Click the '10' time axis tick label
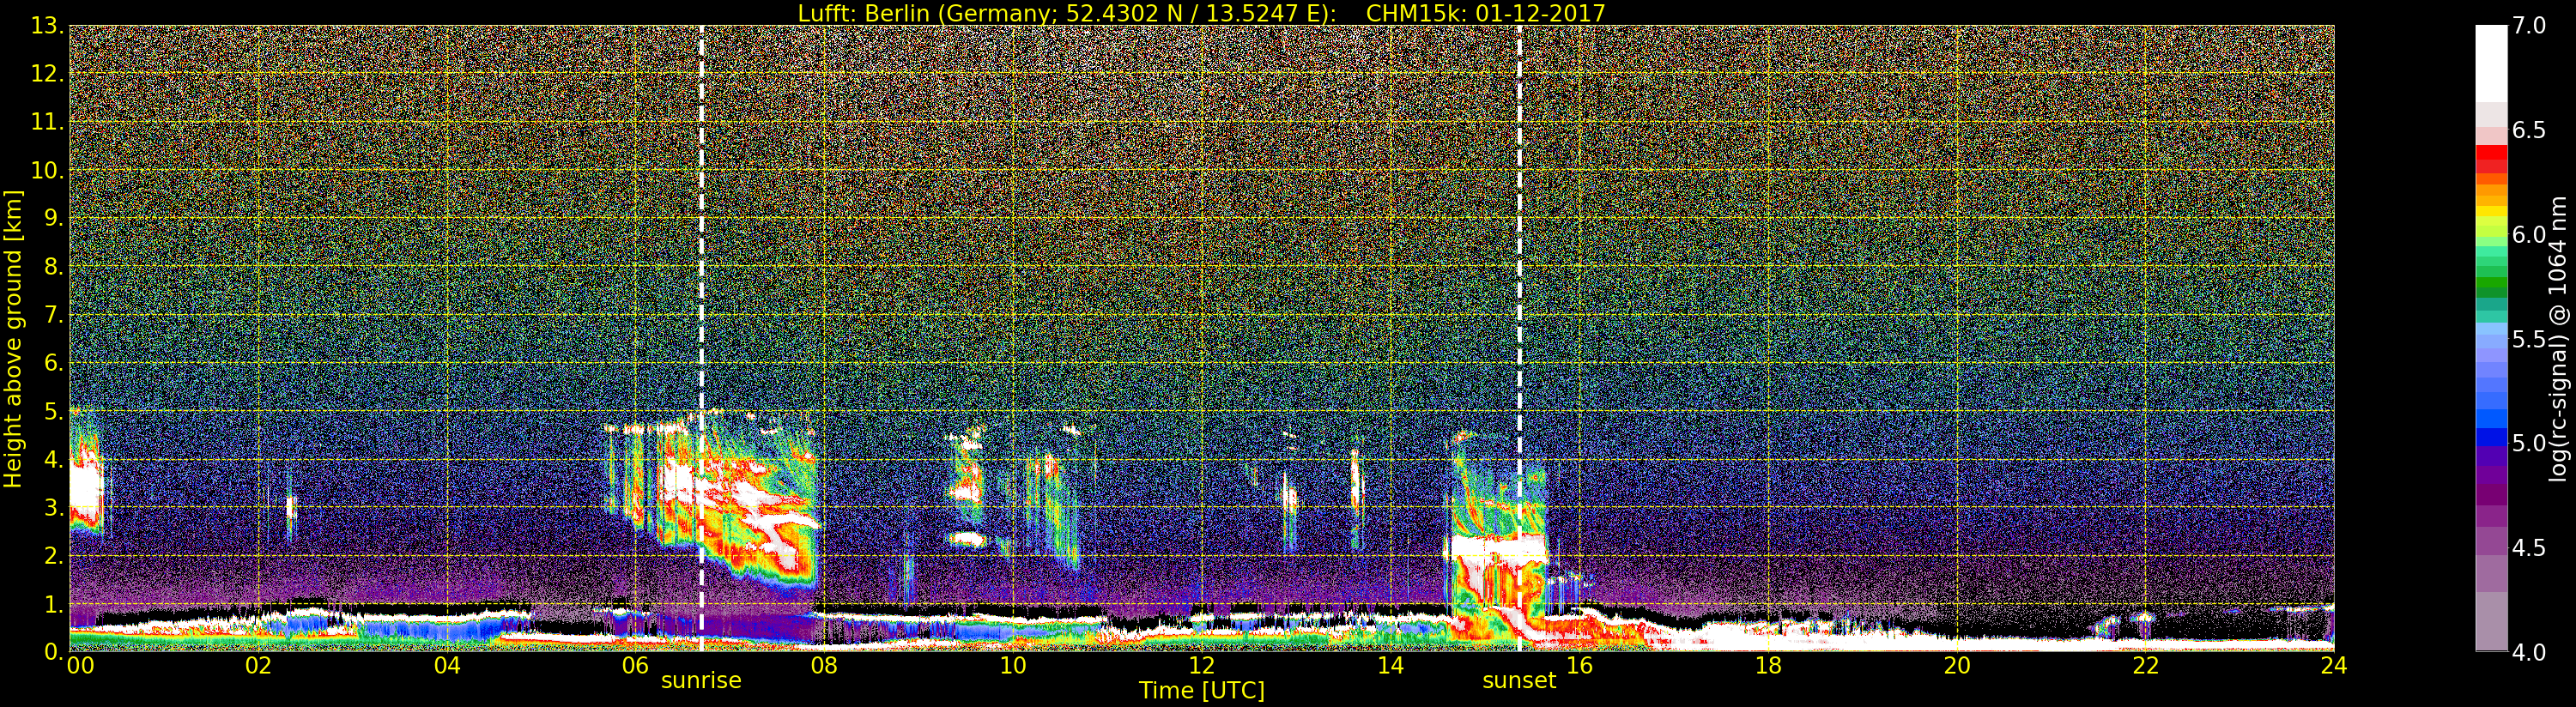Screen dimensions: 2576x707 pyautogui.click(x=1013, y=665)
